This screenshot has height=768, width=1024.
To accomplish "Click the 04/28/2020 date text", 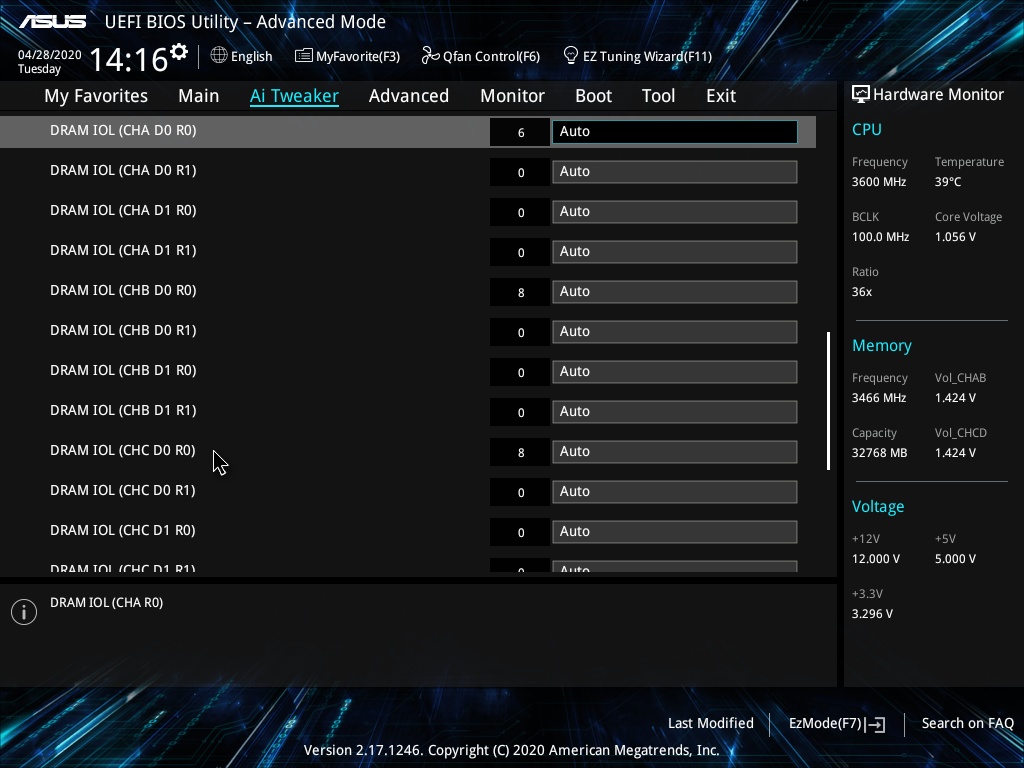I will click(50, 55).
